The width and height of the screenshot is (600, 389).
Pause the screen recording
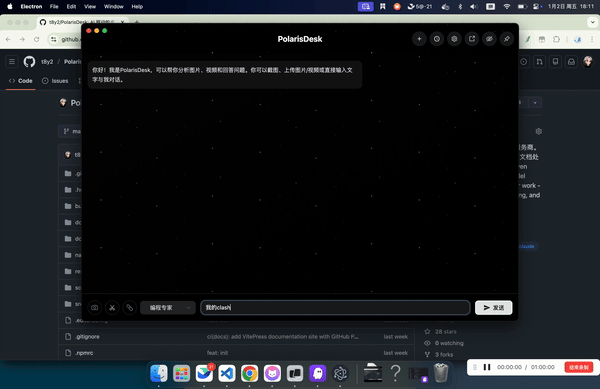487,367
